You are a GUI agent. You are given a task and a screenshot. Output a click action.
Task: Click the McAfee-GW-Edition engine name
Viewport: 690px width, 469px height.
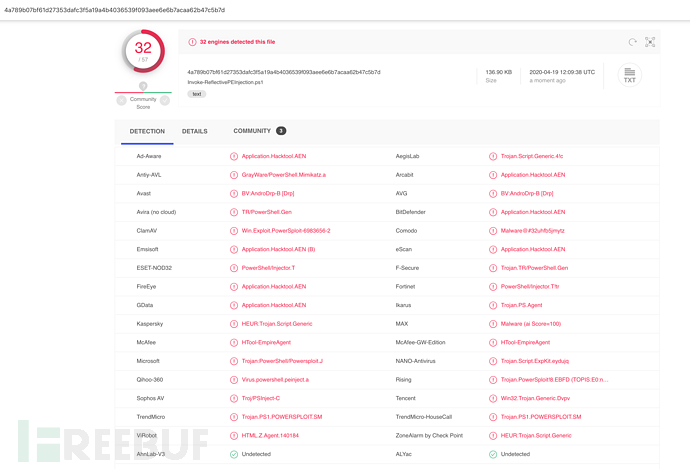click(420, 342)
